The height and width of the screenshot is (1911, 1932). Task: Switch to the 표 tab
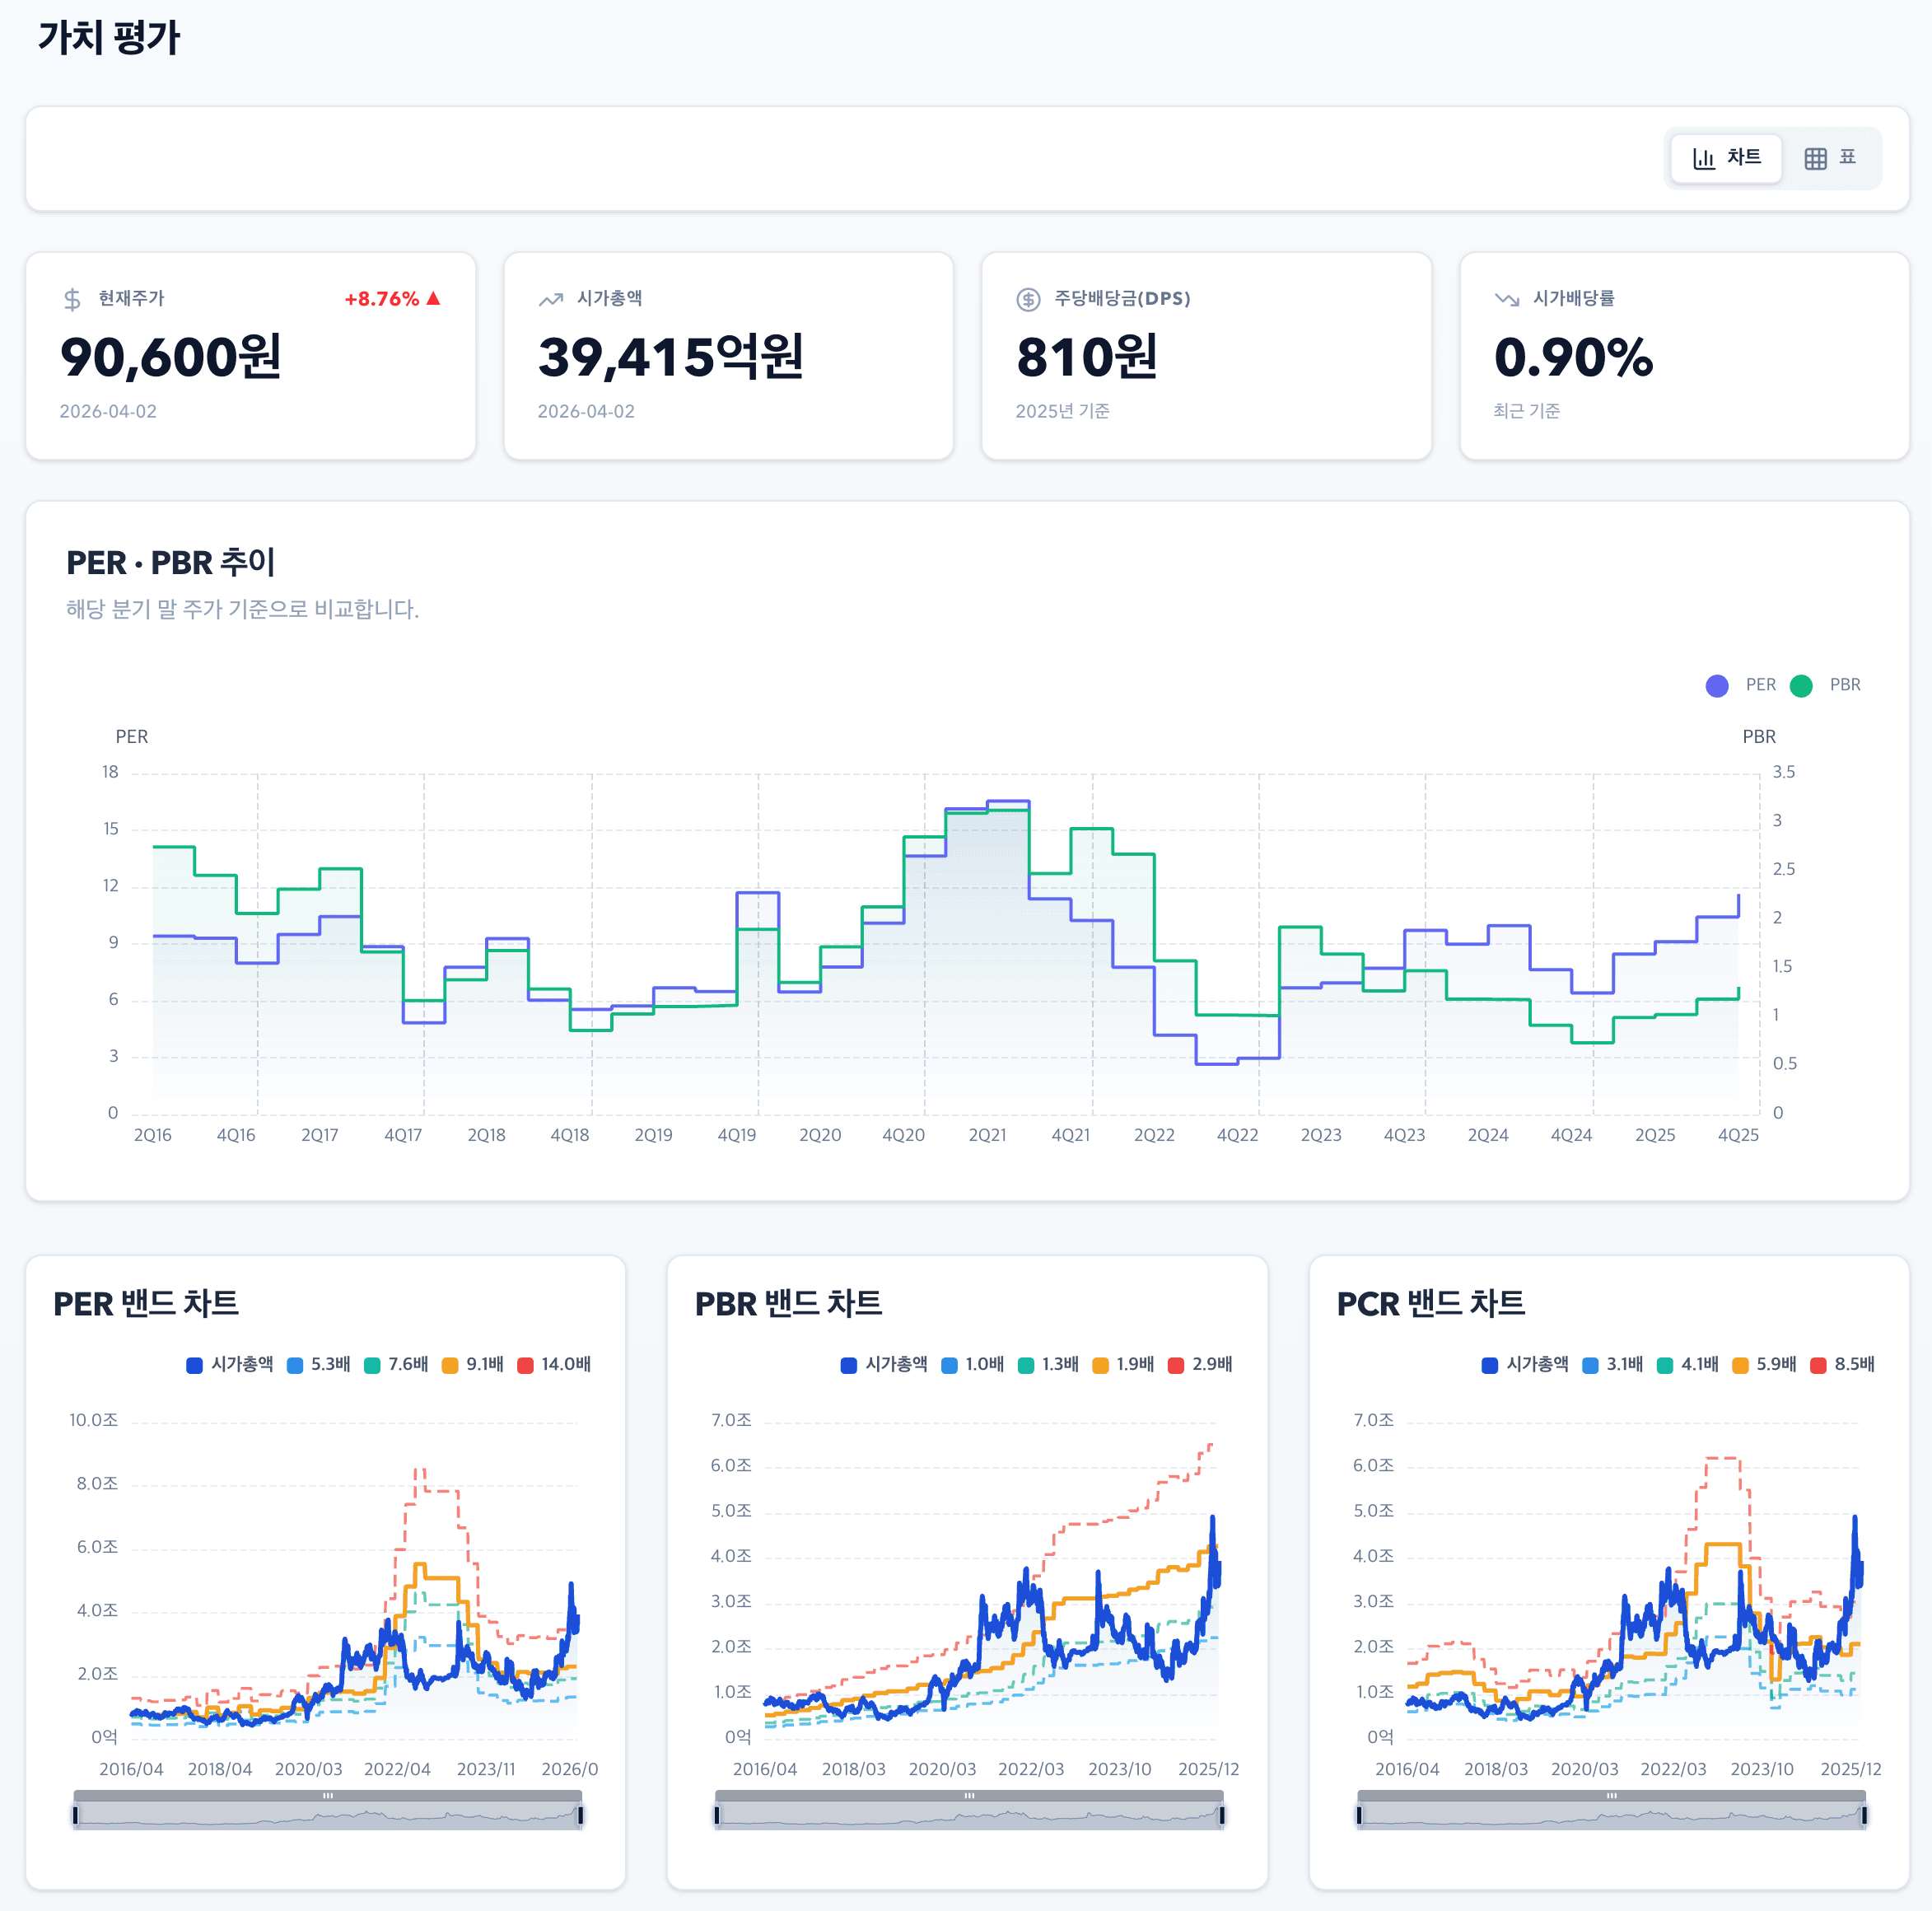pos(1834,157)
